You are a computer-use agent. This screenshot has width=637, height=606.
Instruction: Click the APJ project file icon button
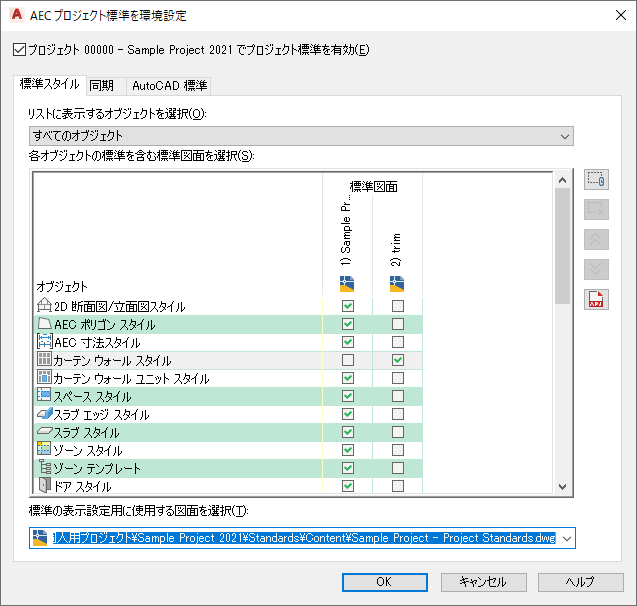pyautogui.click(x=596, y=299)
